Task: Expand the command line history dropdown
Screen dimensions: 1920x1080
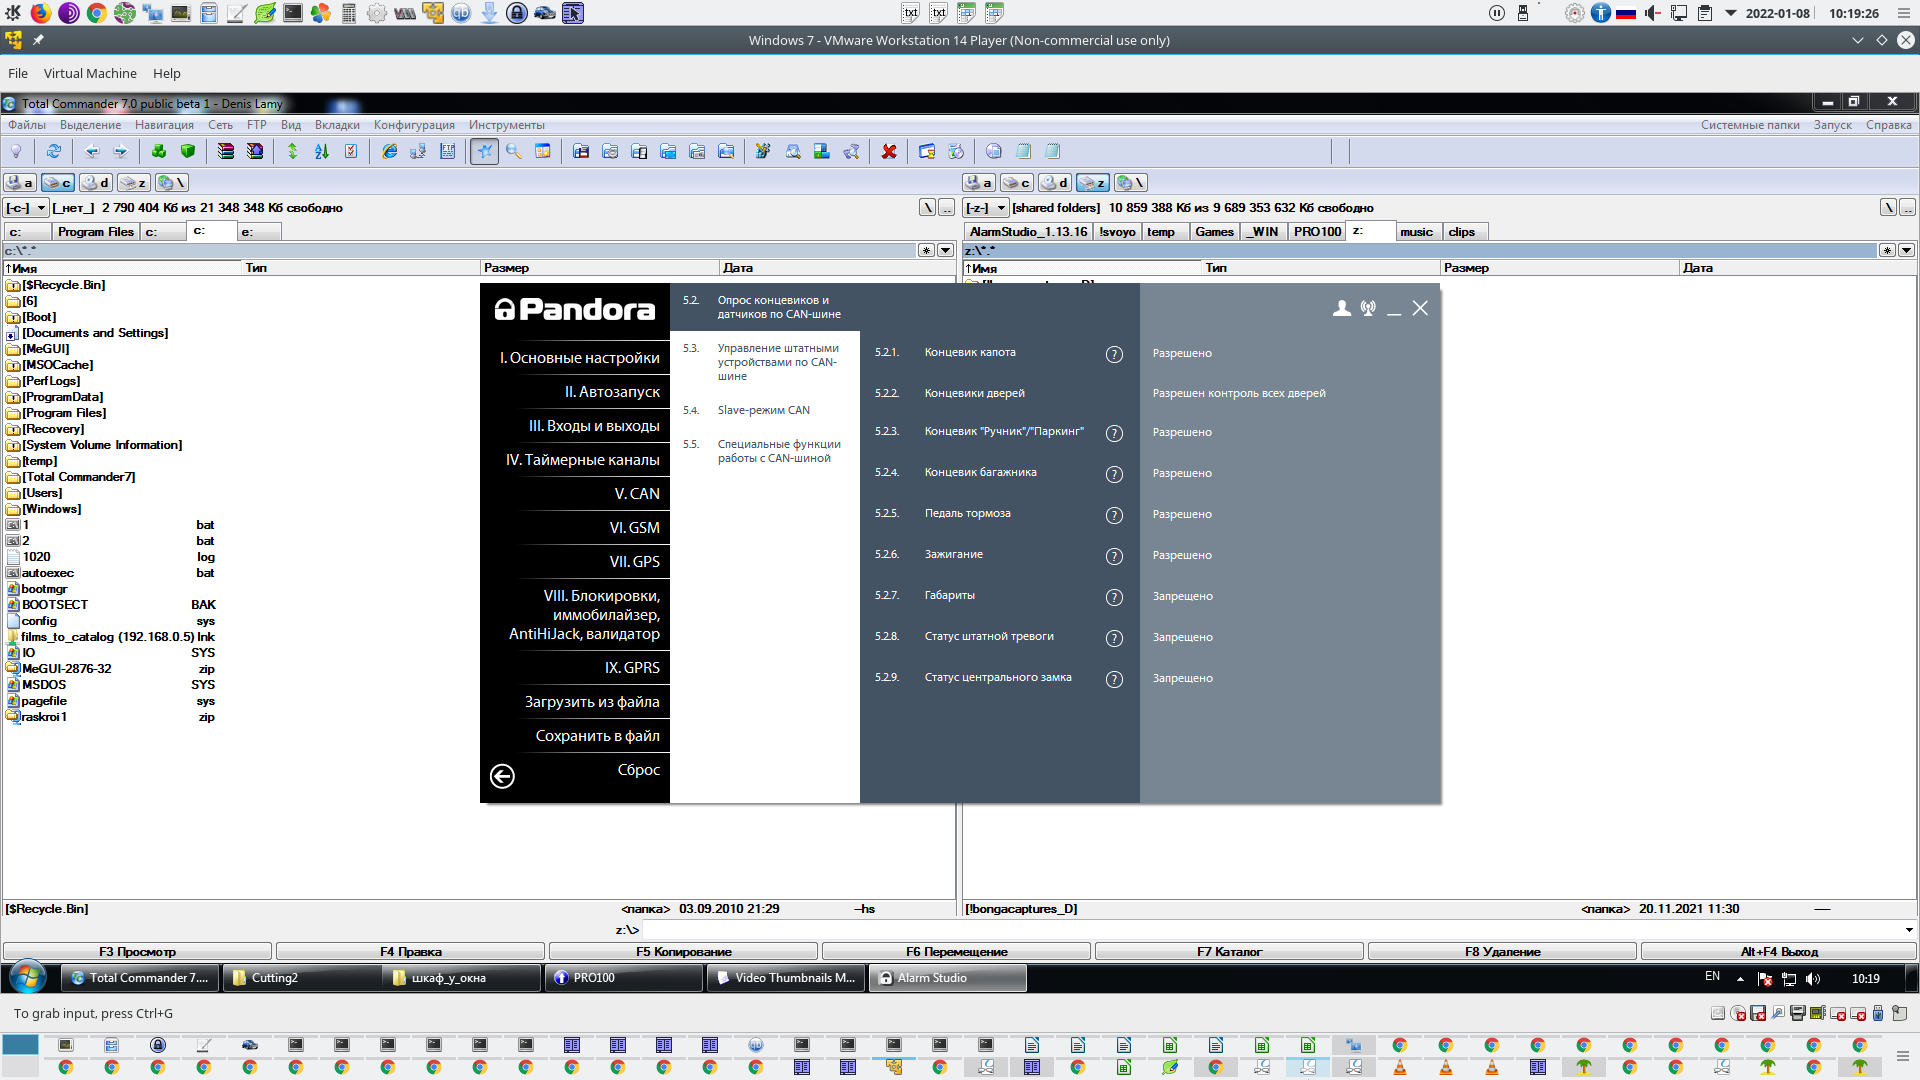Action: point(1908,930)
